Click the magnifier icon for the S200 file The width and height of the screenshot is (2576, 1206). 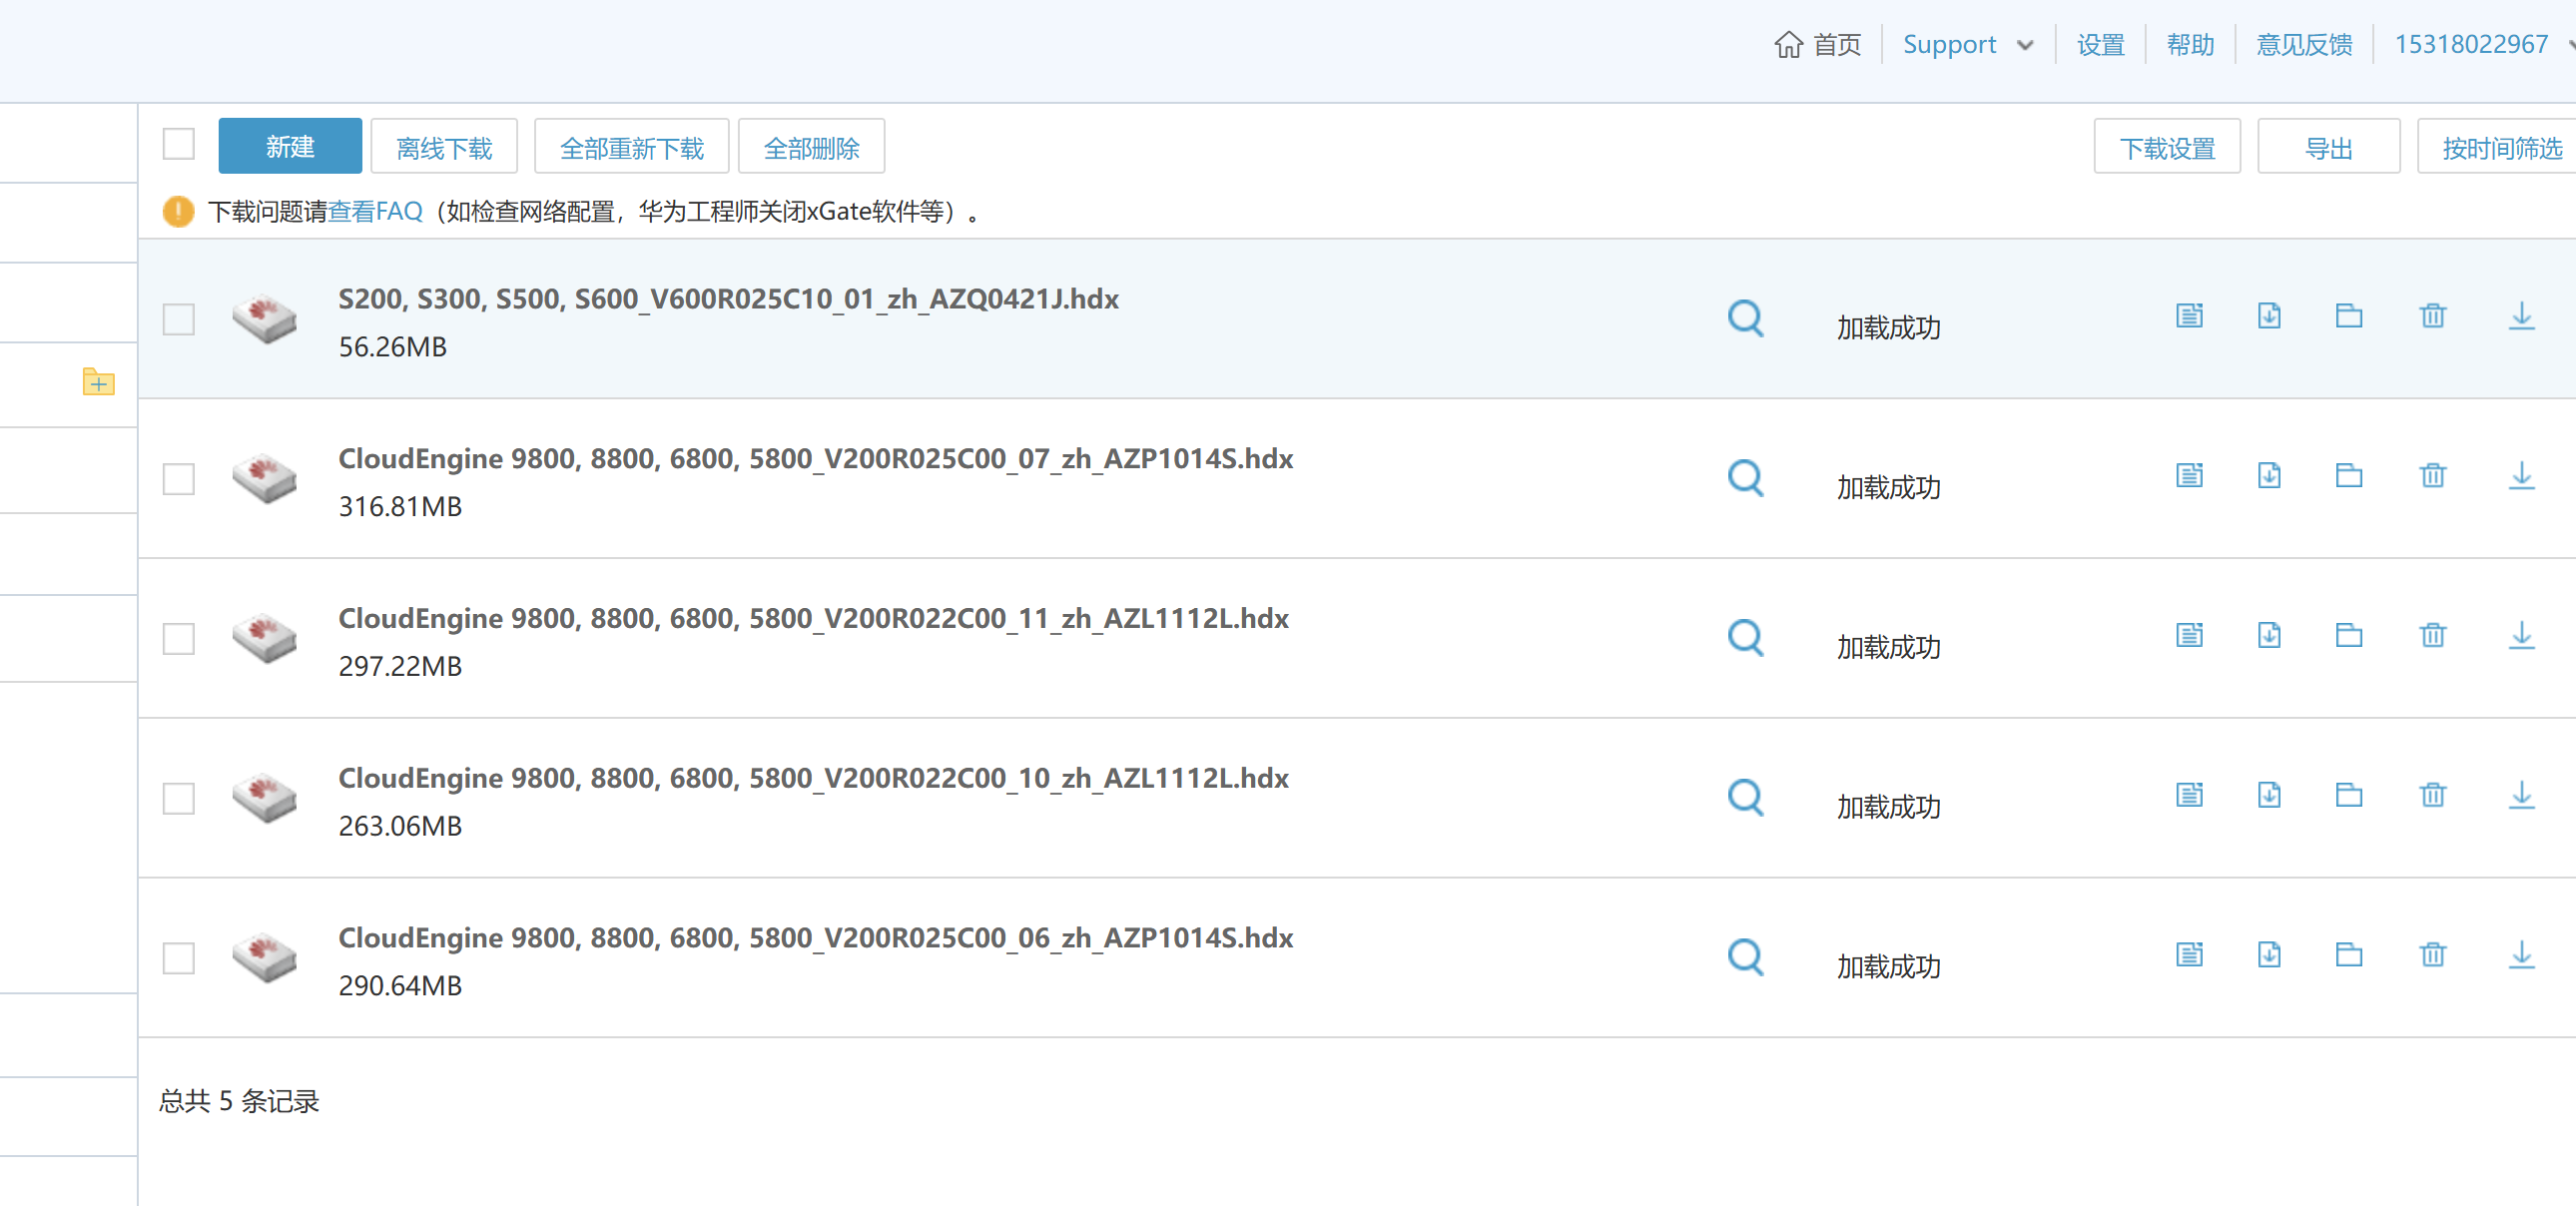point(1745,319)
